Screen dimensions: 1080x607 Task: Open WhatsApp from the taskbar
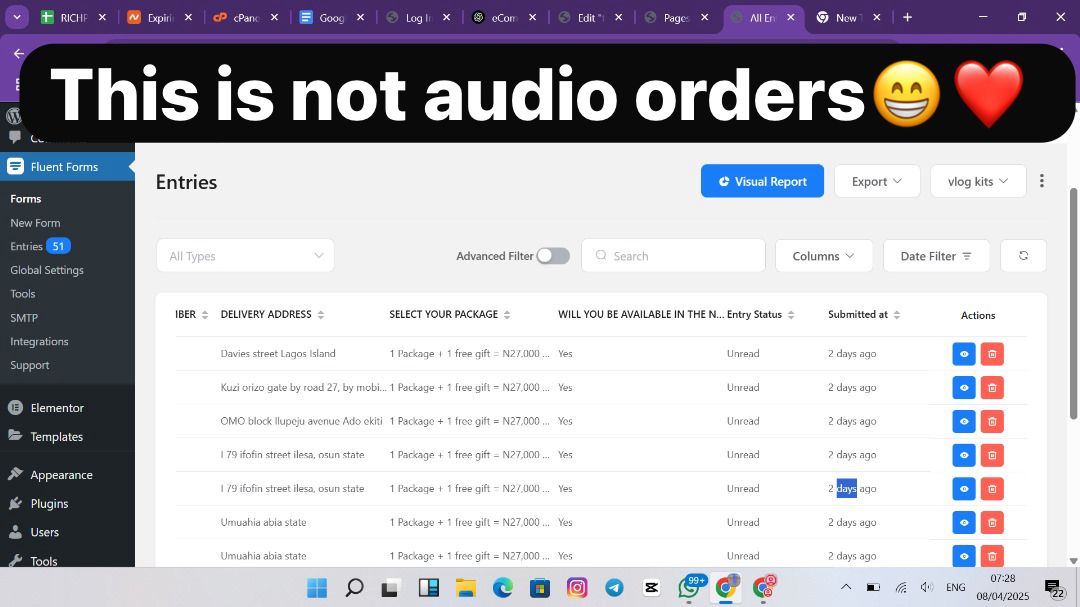[x=689, y=587]
